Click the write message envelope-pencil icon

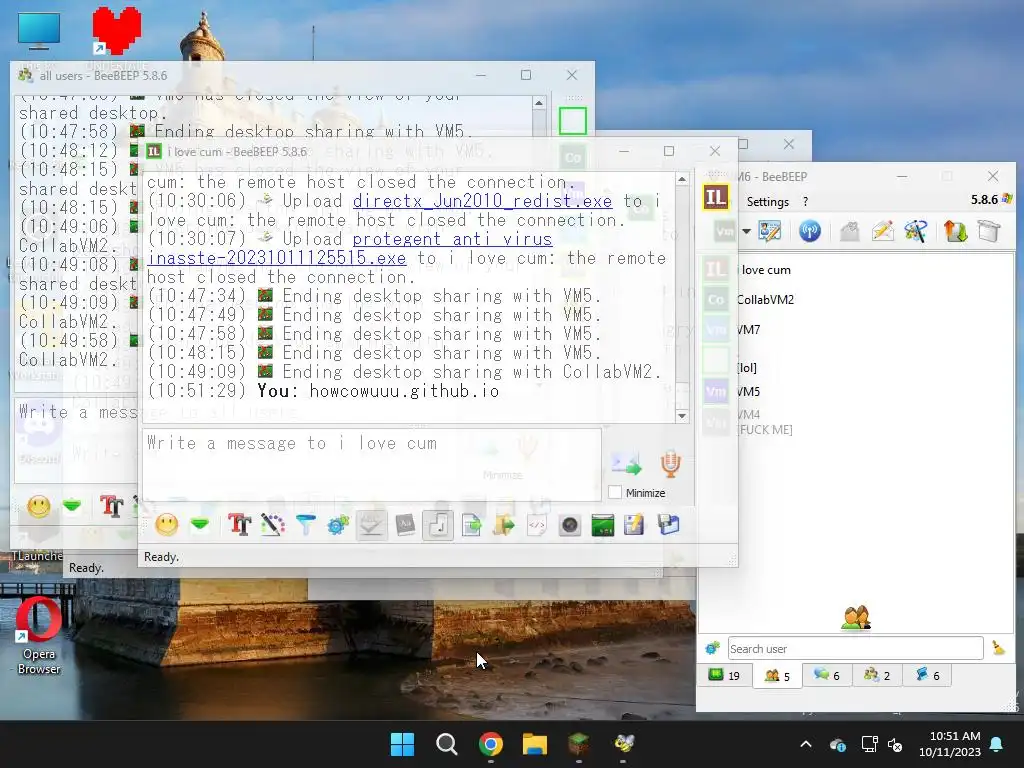882,231
